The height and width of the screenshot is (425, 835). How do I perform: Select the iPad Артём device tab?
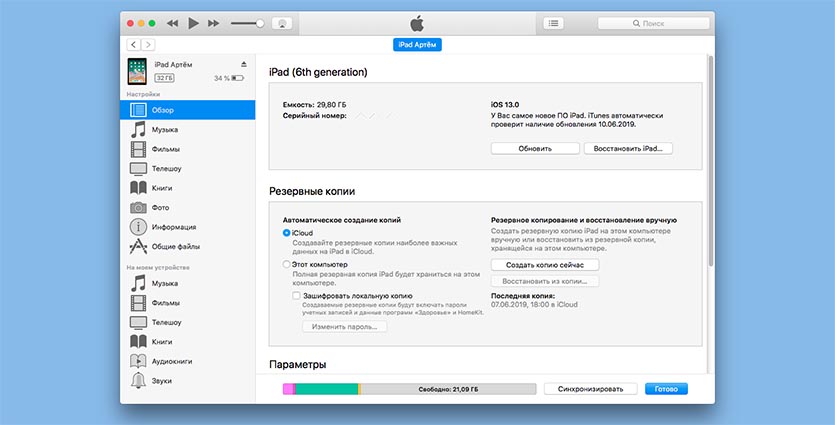pos(417,45)
